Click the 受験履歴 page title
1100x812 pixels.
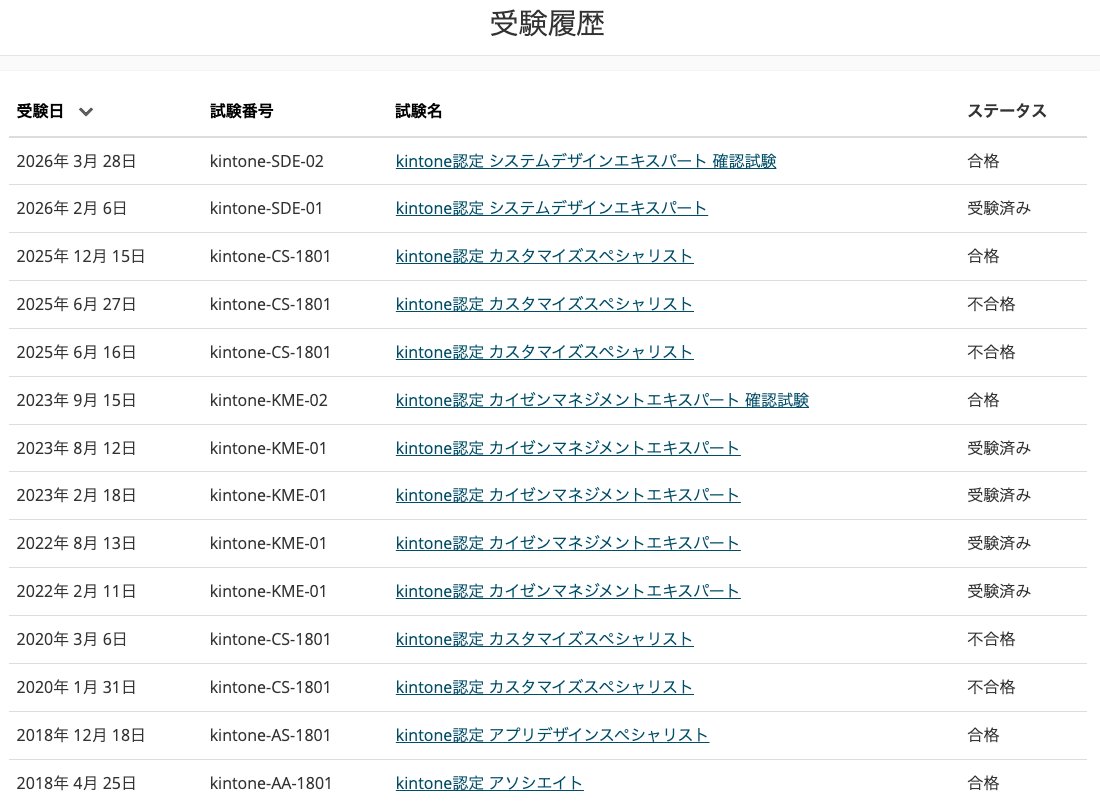(x=547, y=23)
